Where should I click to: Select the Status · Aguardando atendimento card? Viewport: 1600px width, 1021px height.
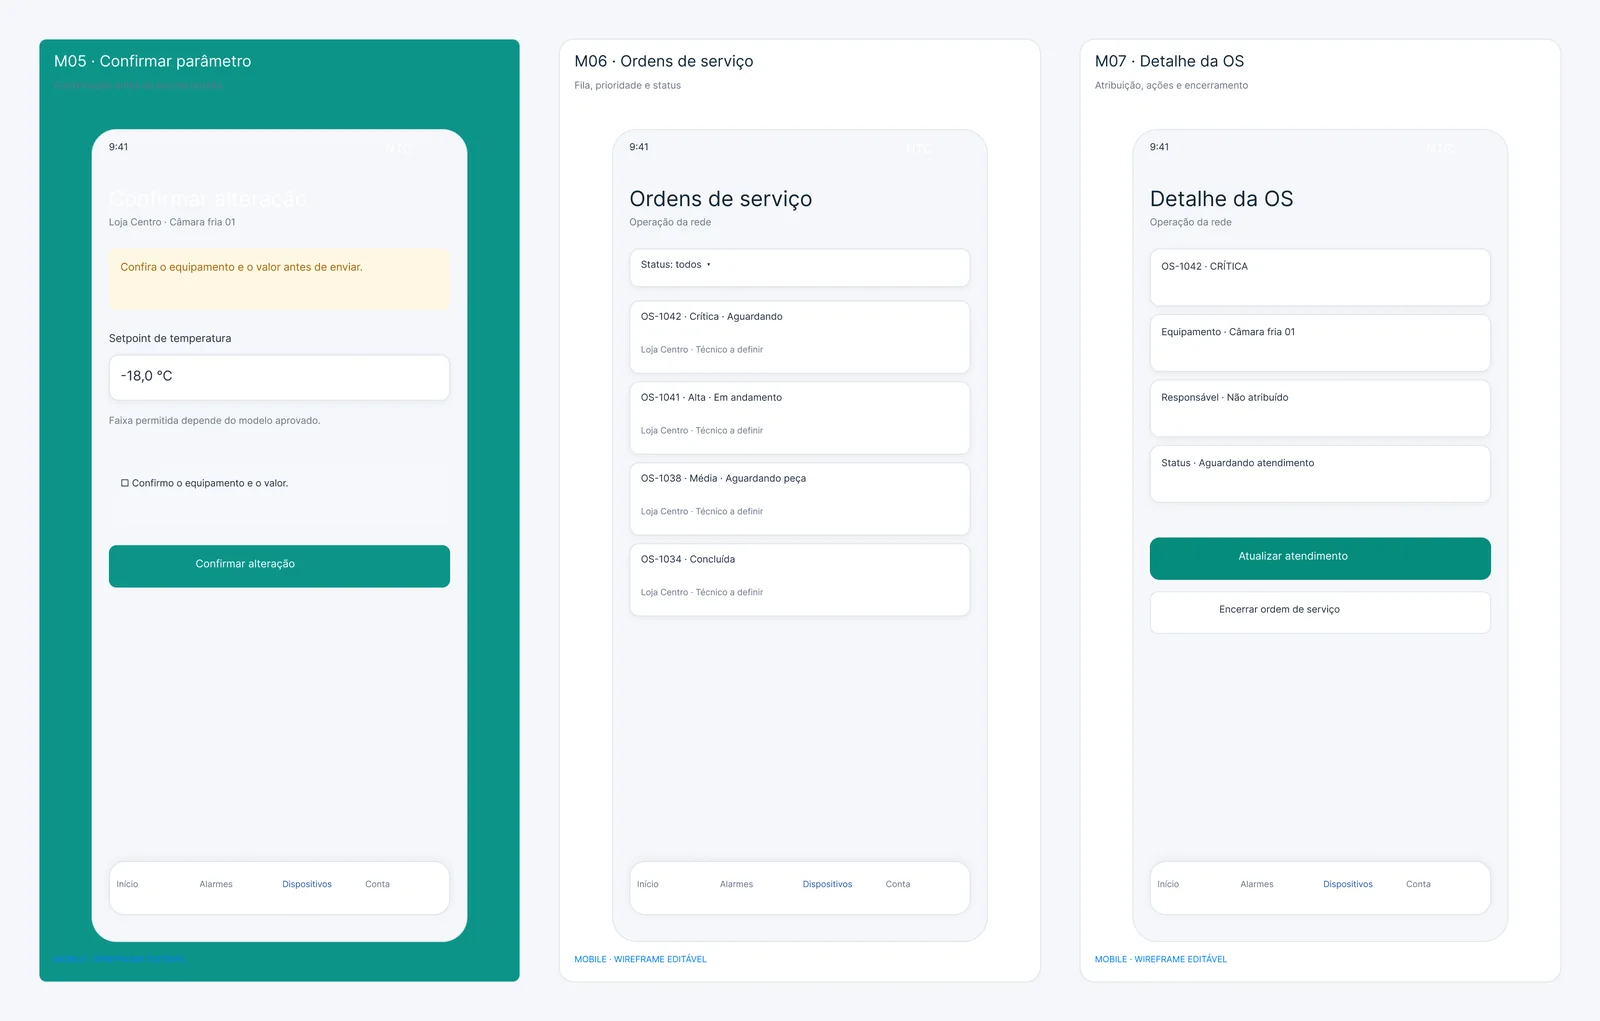pyautogui.click(x=1320, y=474)
